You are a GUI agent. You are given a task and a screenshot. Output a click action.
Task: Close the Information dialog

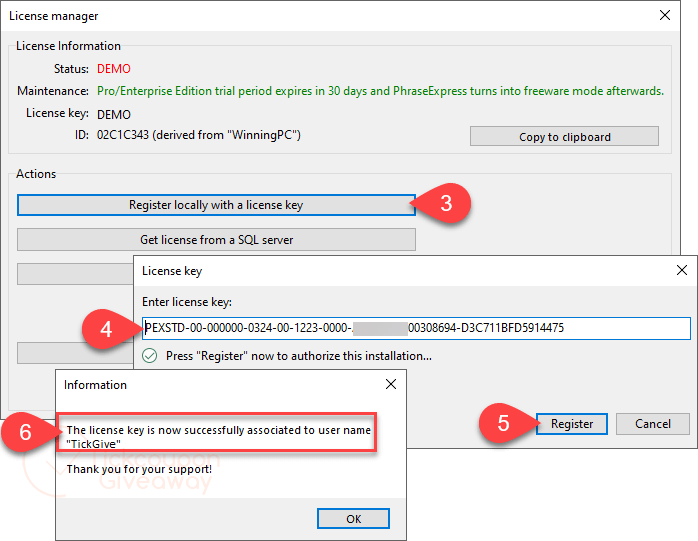pos(391,384)
